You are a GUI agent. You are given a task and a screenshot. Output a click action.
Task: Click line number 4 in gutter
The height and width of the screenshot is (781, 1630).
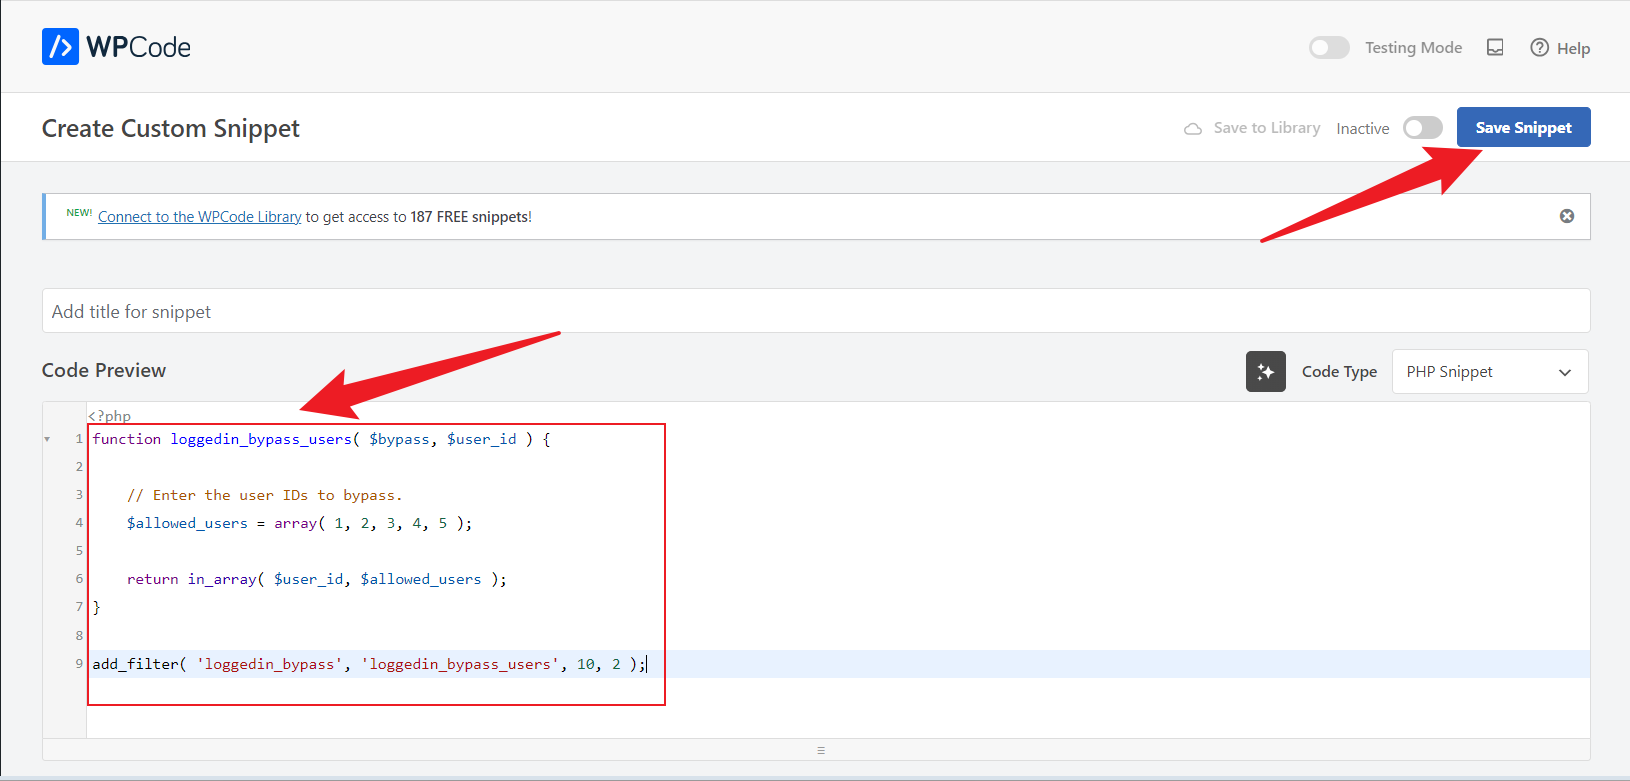(79, 522)
